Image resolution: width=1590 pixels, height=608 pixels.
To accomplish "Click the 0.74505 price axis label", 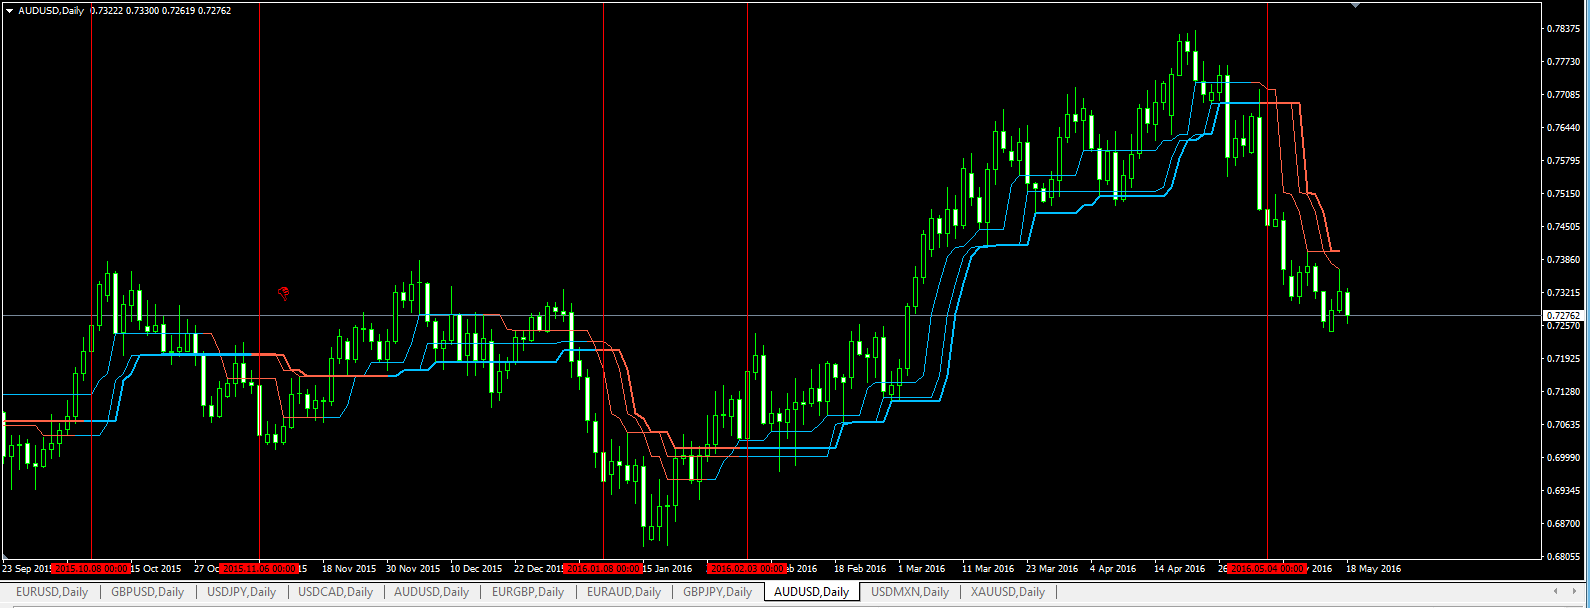I will point(1564,226).
